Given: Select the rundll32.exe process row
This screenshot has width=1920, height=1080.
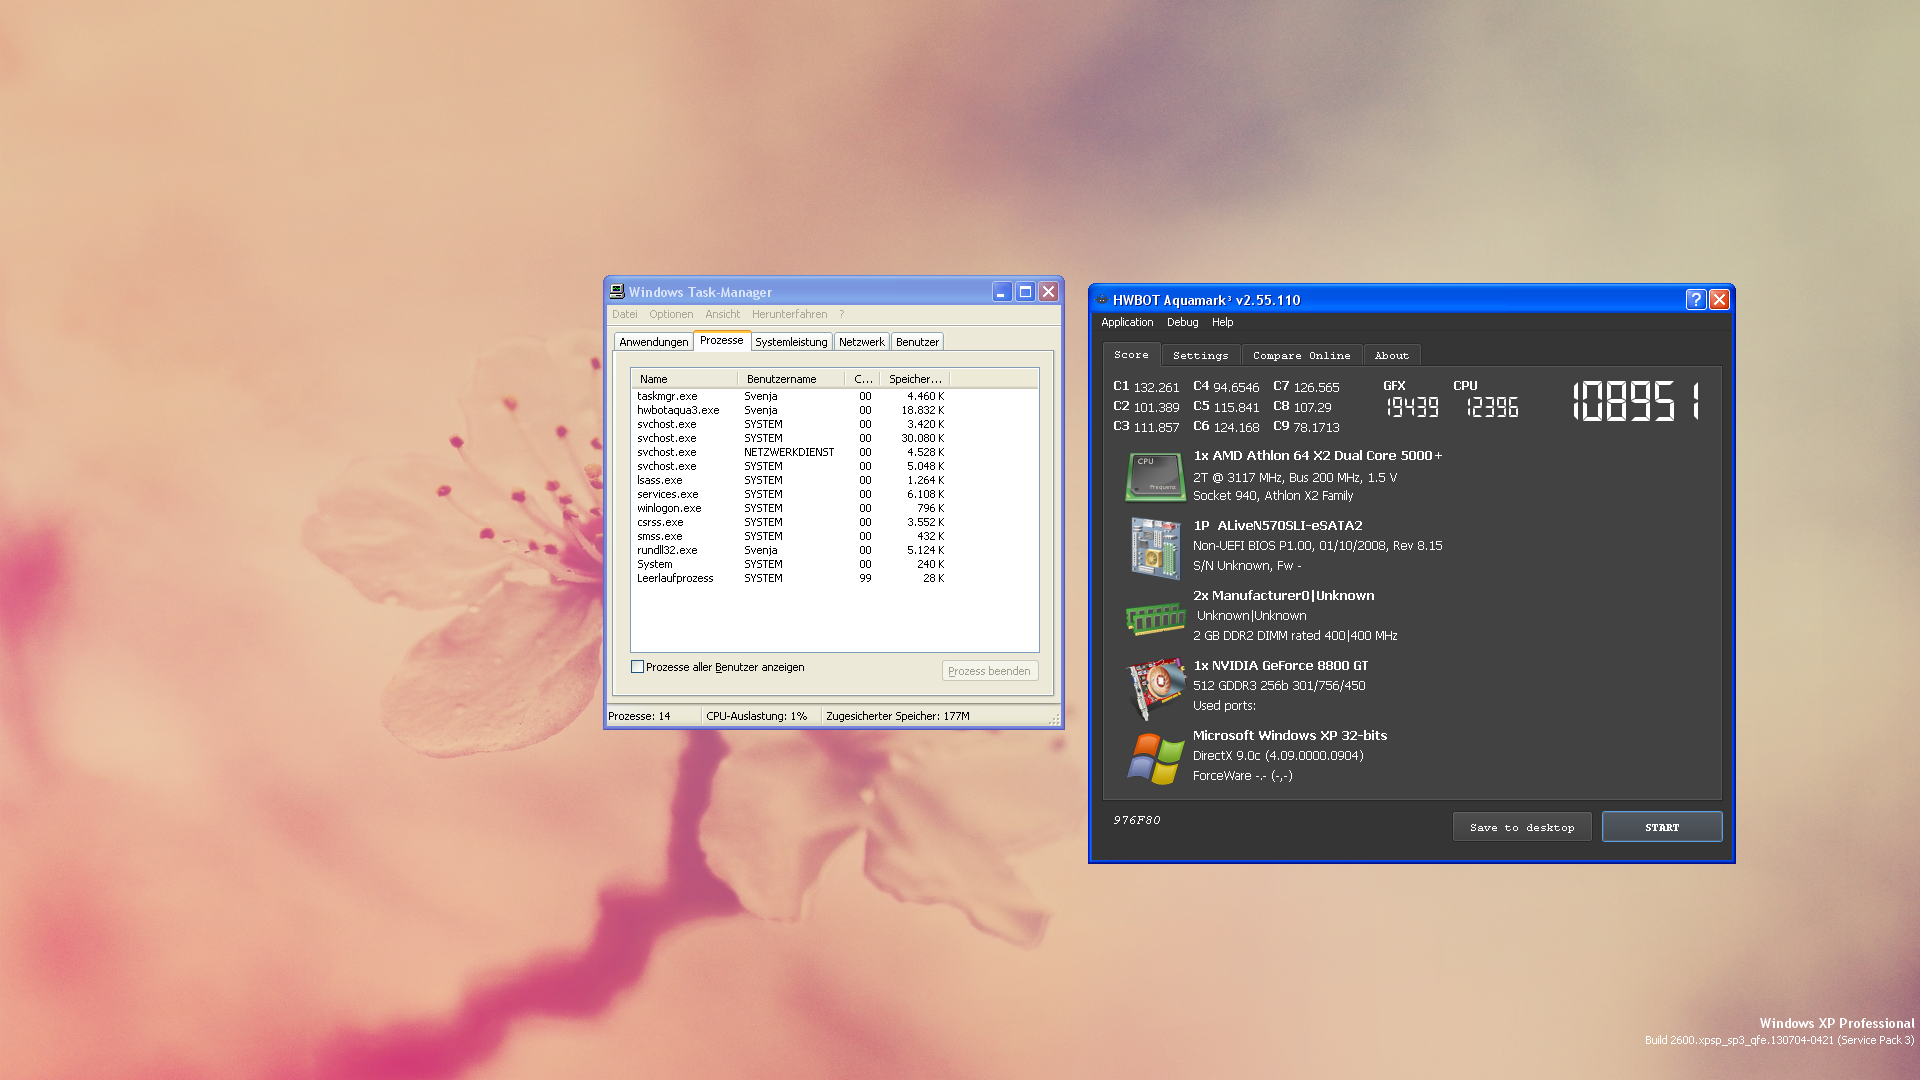Looking at the screenshot, I should pyautogui.click(x=790, y=550).
